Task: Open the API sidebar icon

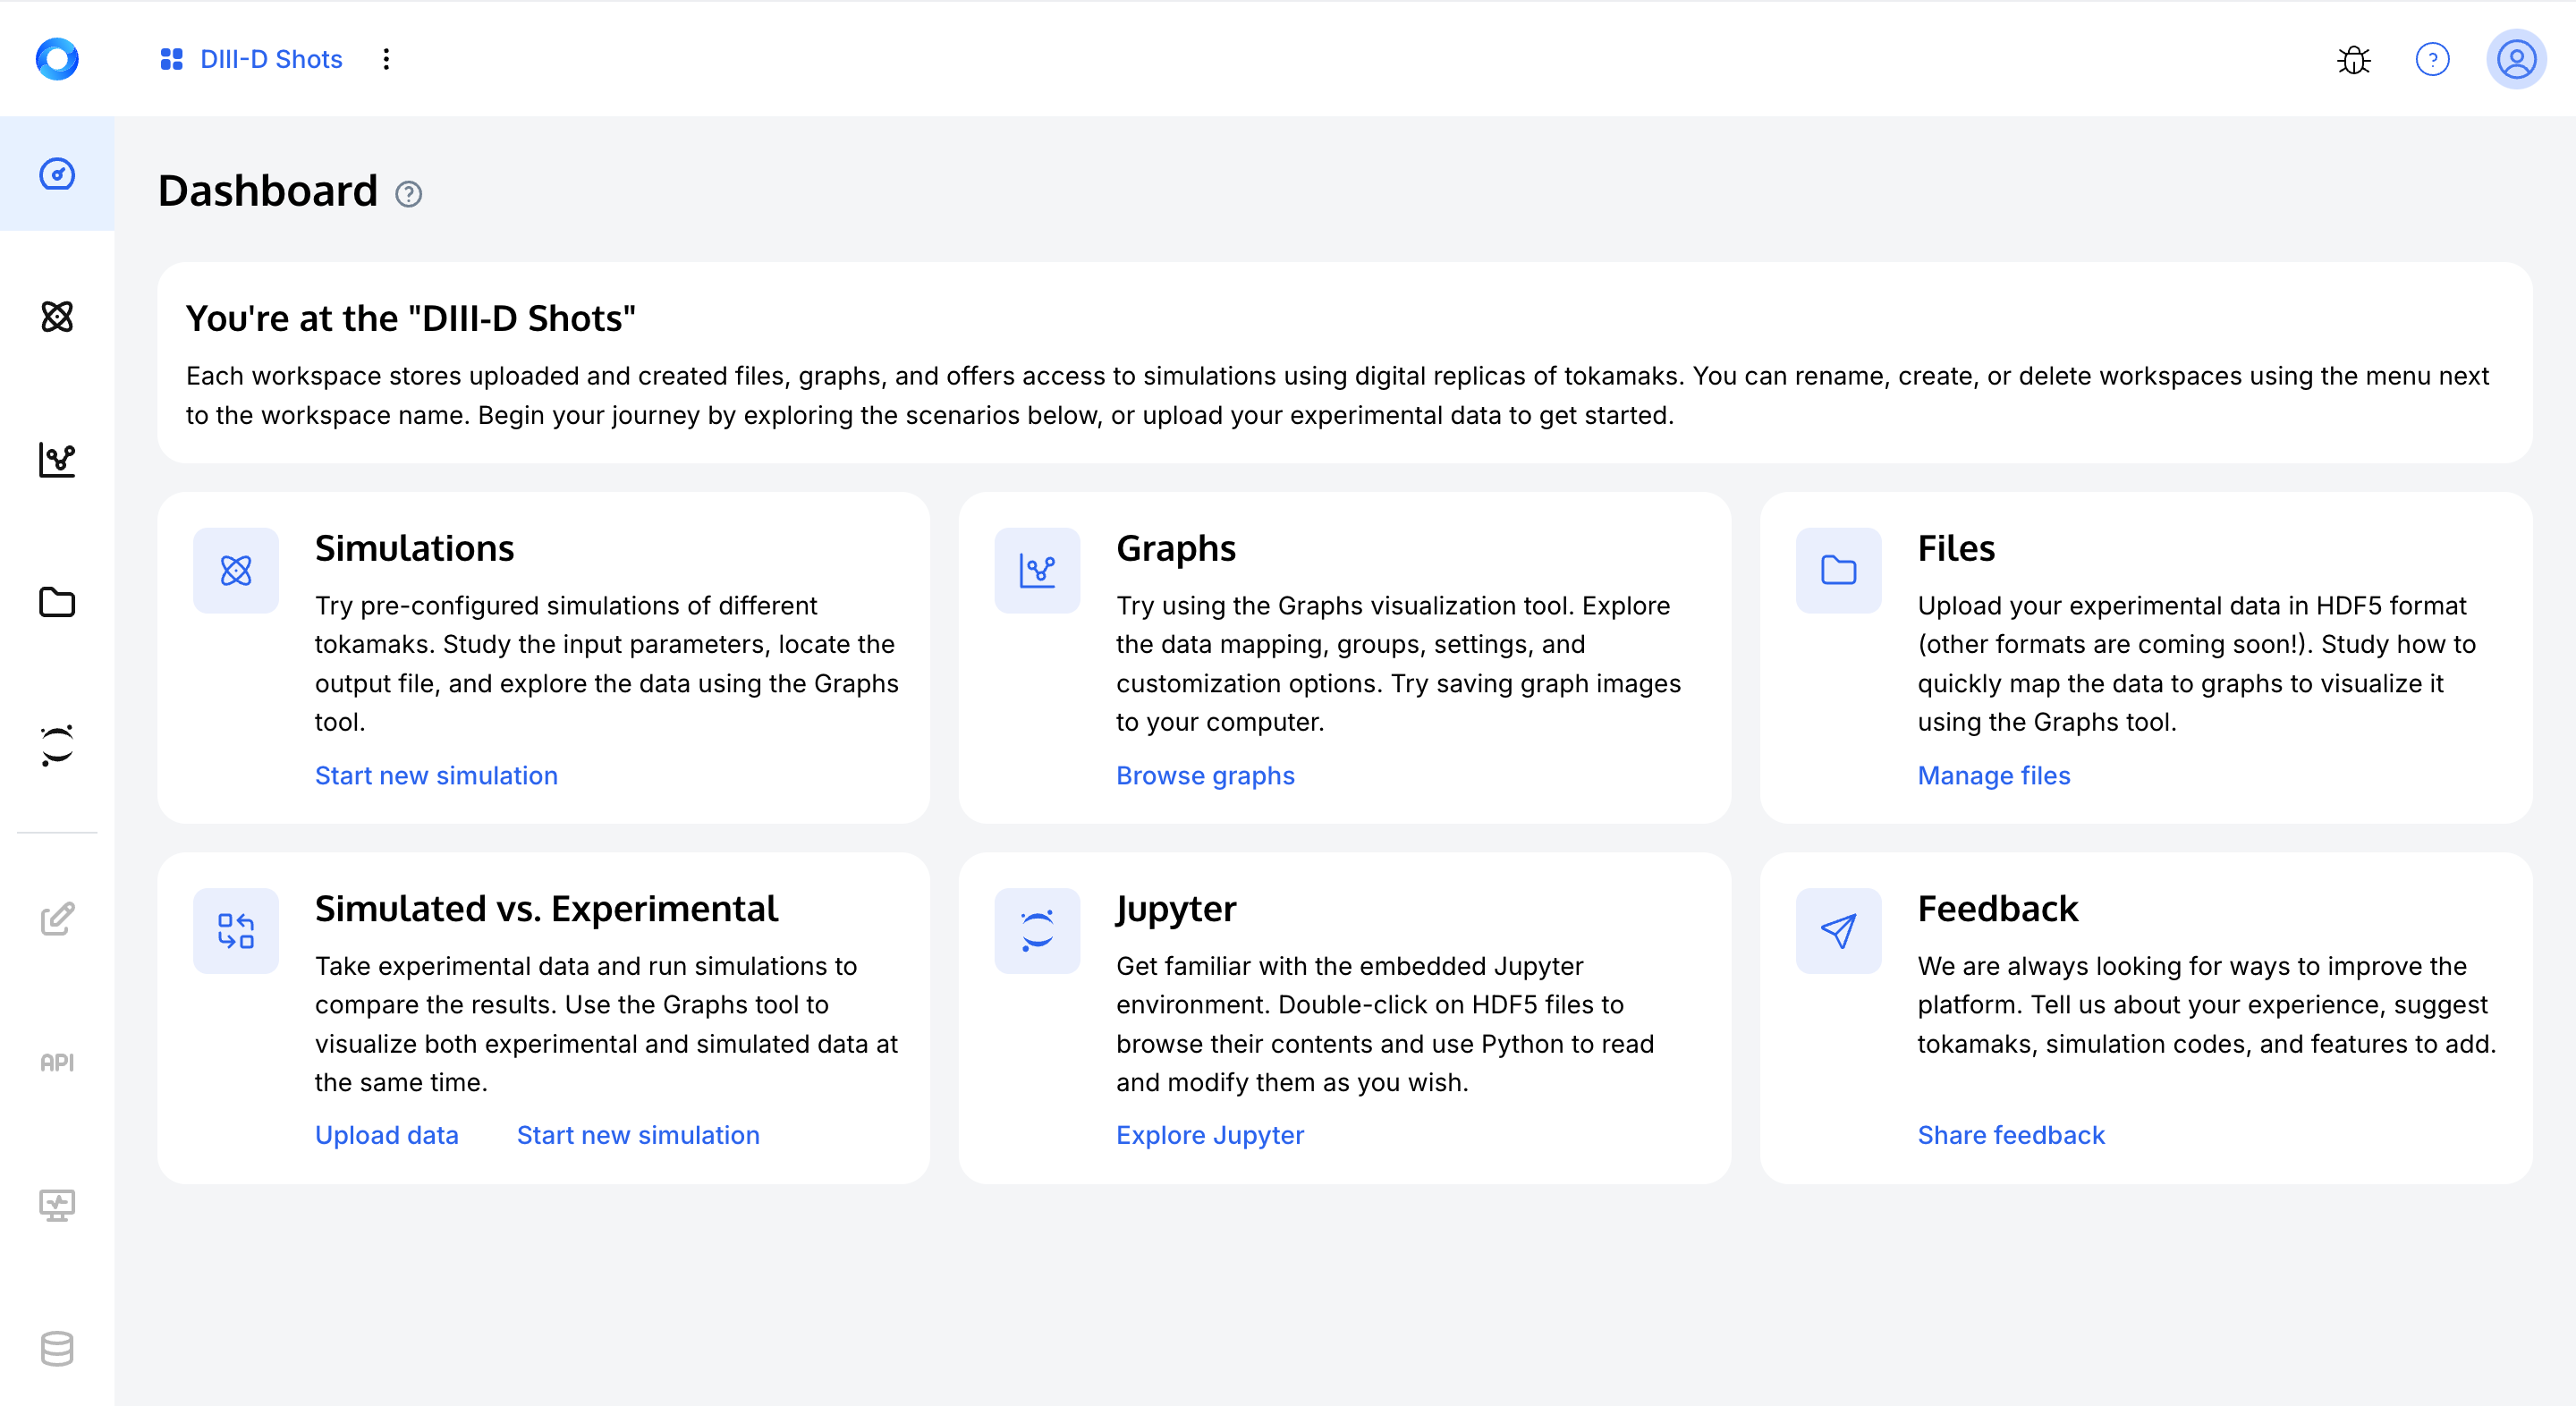Action: pos(57,1062)
